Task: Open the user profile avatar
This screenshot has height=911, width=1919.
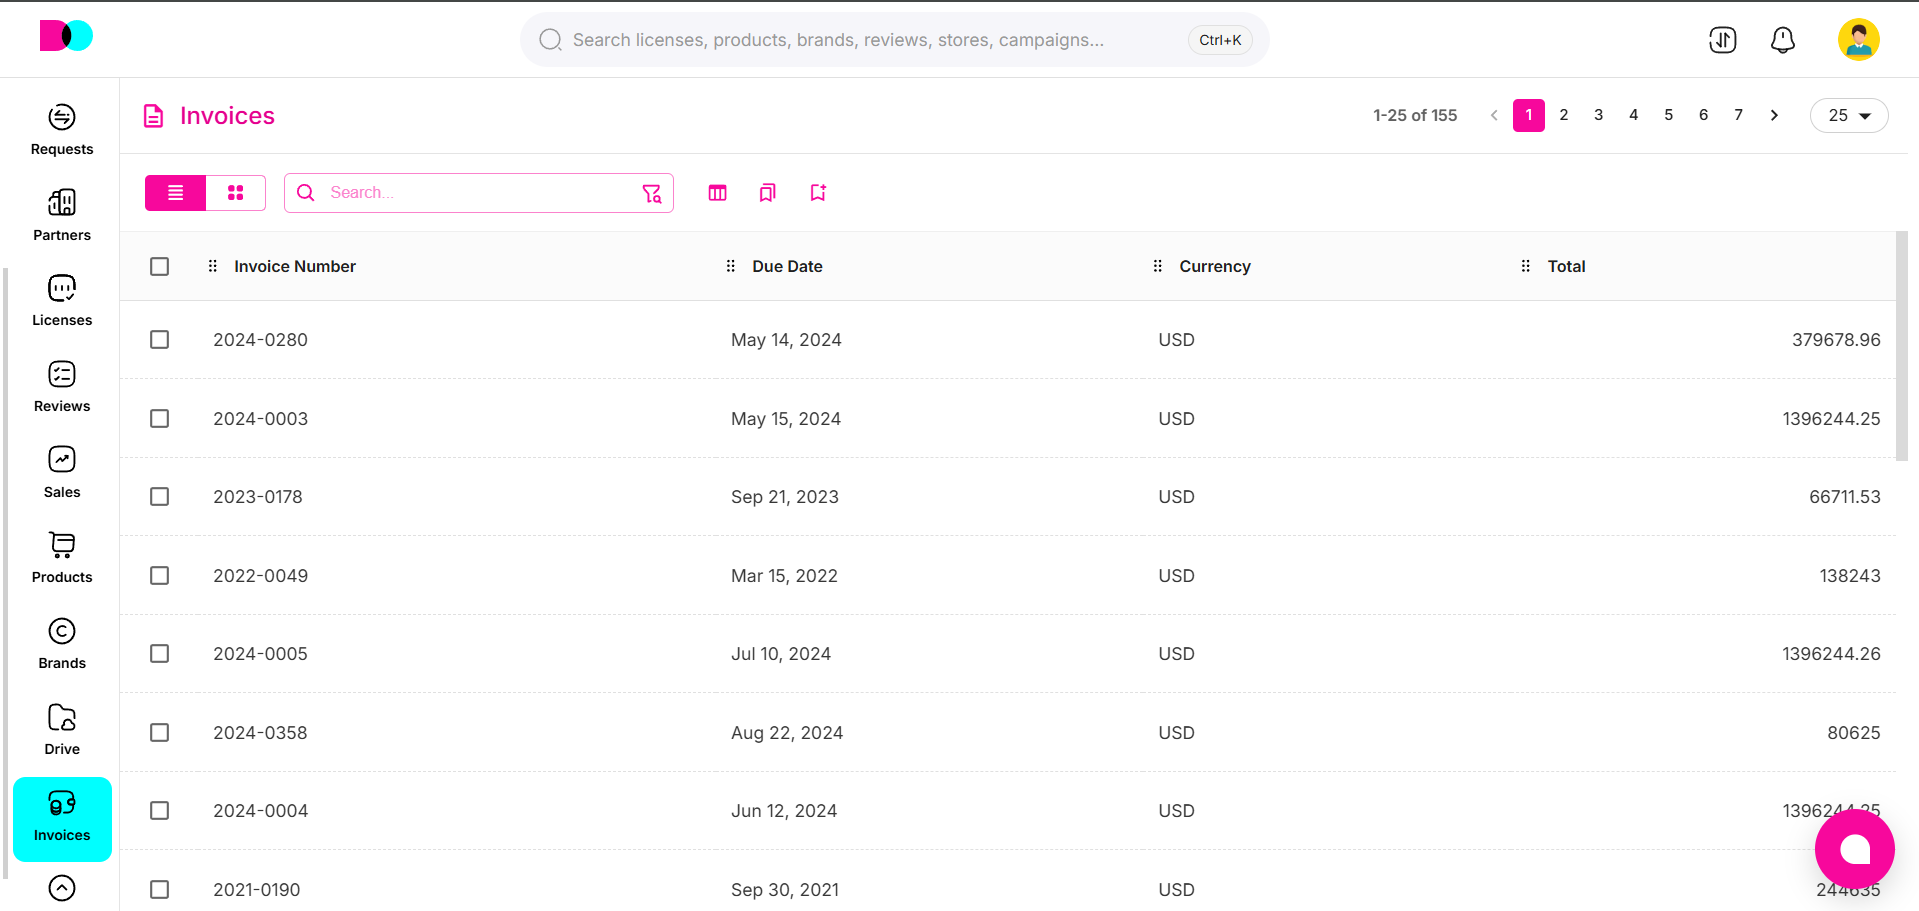Action: point(1859,40)
